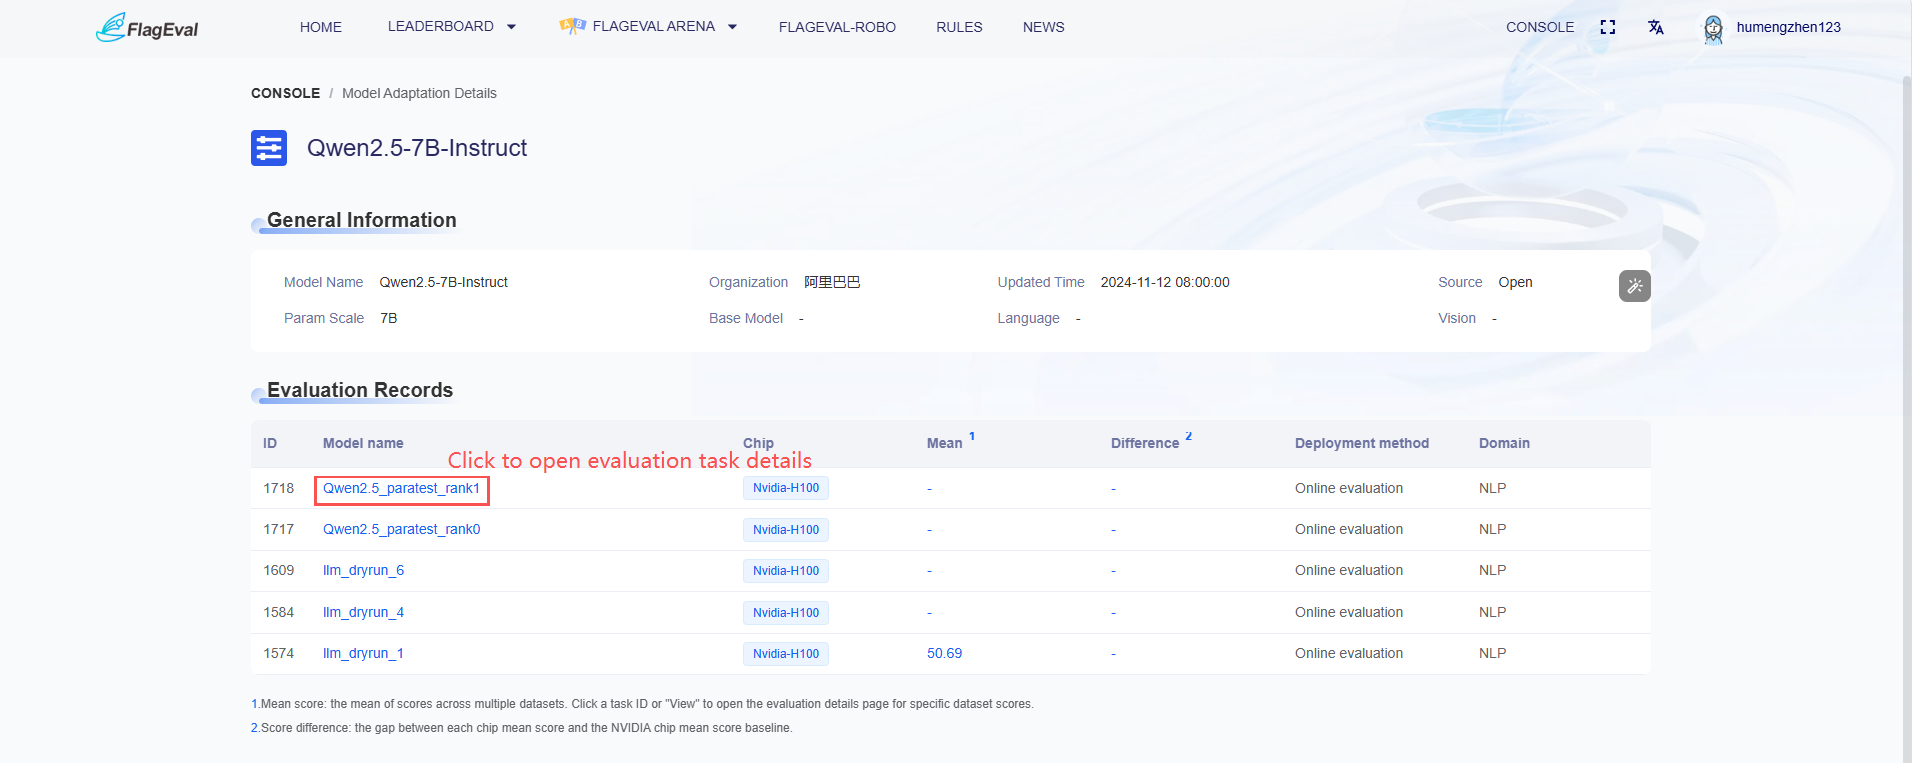
Task: Click CONSOLE in the breadcrumb
Action: pyautogui.click(x=285, y=93)
